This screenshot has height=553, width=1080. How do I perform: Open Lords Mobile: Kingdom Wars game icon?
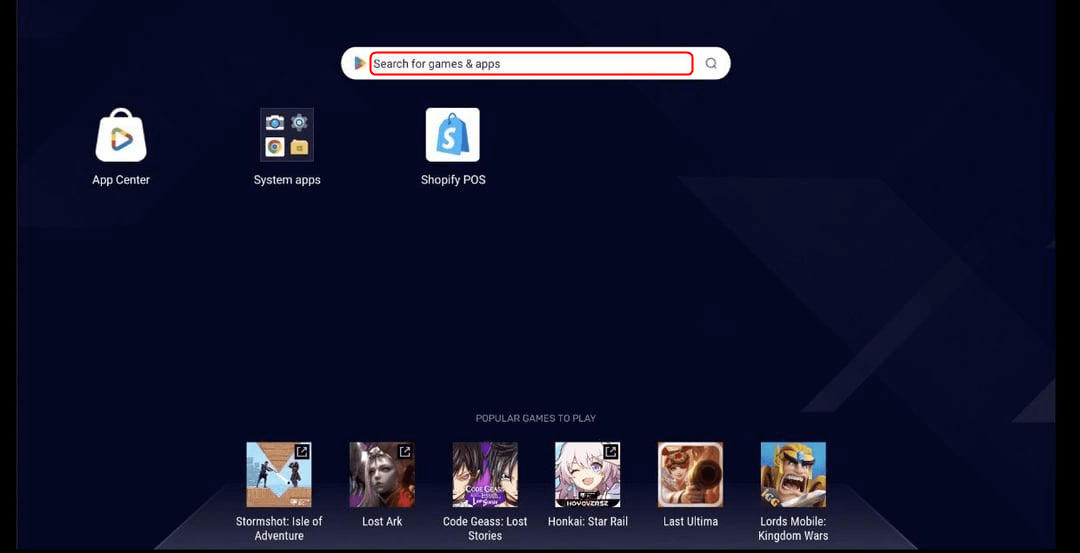point(793,475)
